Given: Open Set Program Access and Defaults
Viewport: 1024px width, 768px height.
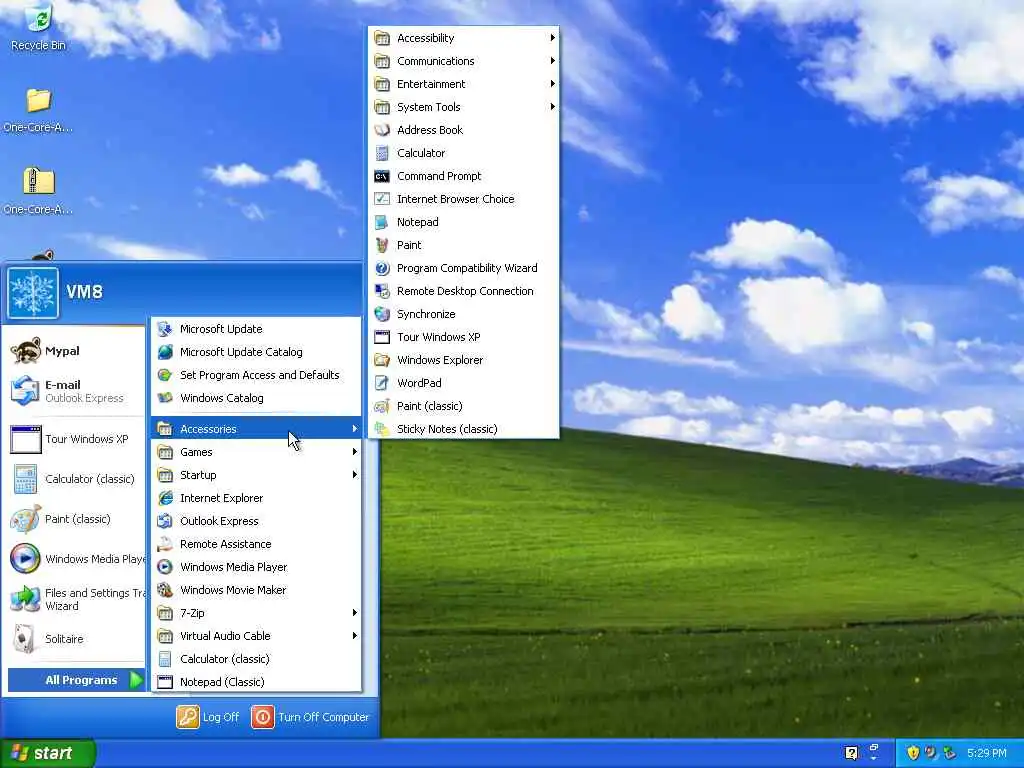Looking at the screenshot, I should click(x=256, y=375).
